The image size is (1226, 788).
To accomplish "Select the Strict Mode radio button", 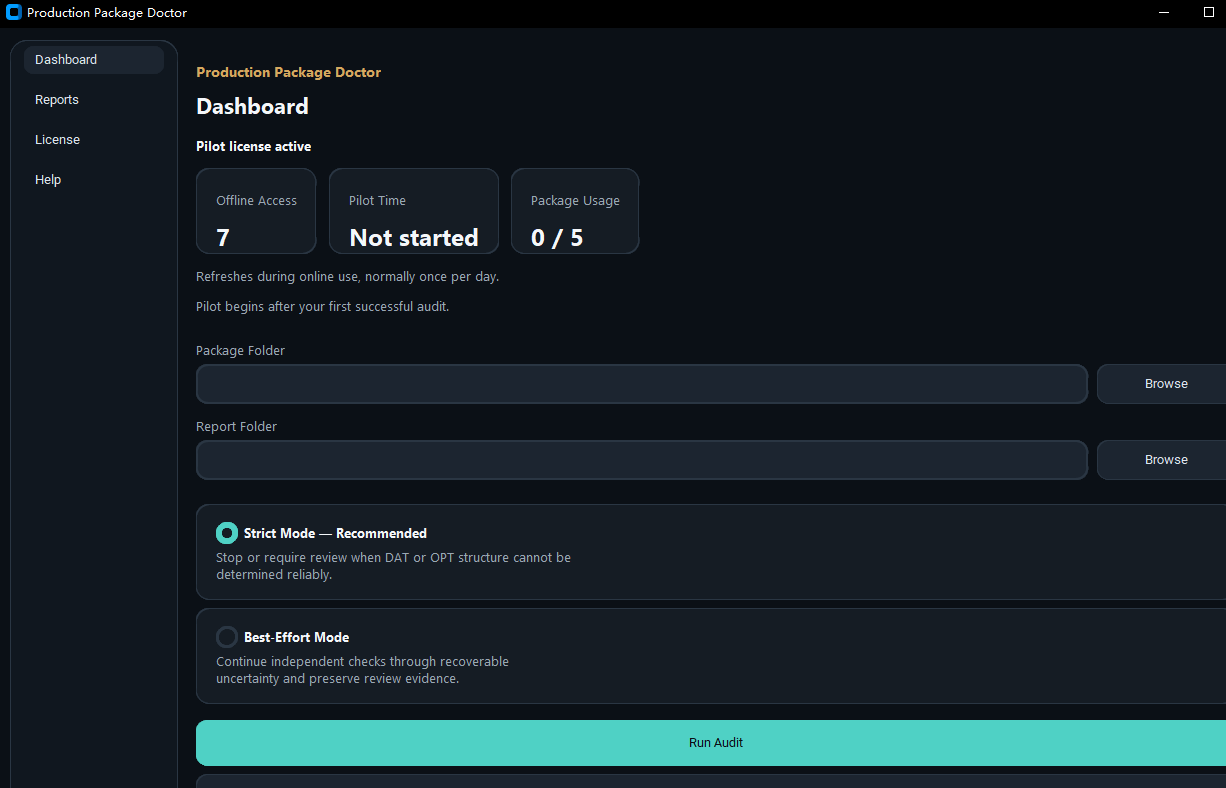I will pos(227,533).
